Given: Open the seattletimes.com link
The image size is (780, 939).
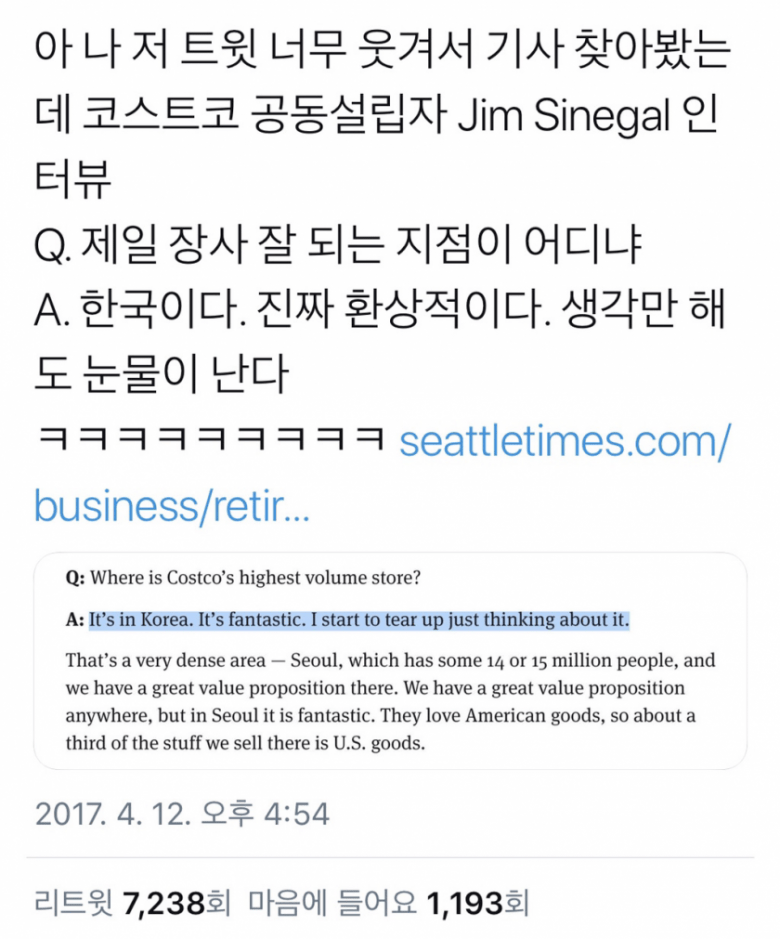Looking at the screenshot, I should 565,441.
